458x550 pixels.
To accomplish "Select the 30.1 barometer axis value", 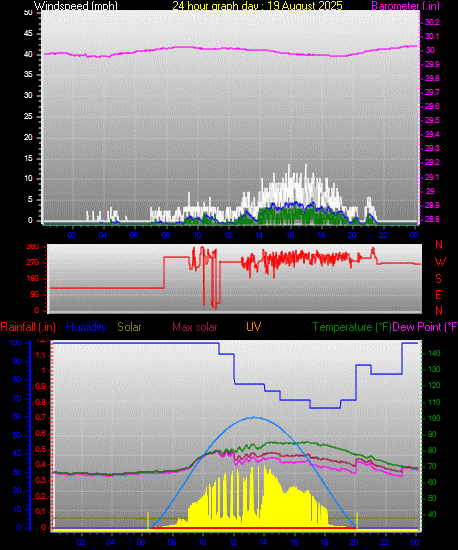I will pos(432,36).
